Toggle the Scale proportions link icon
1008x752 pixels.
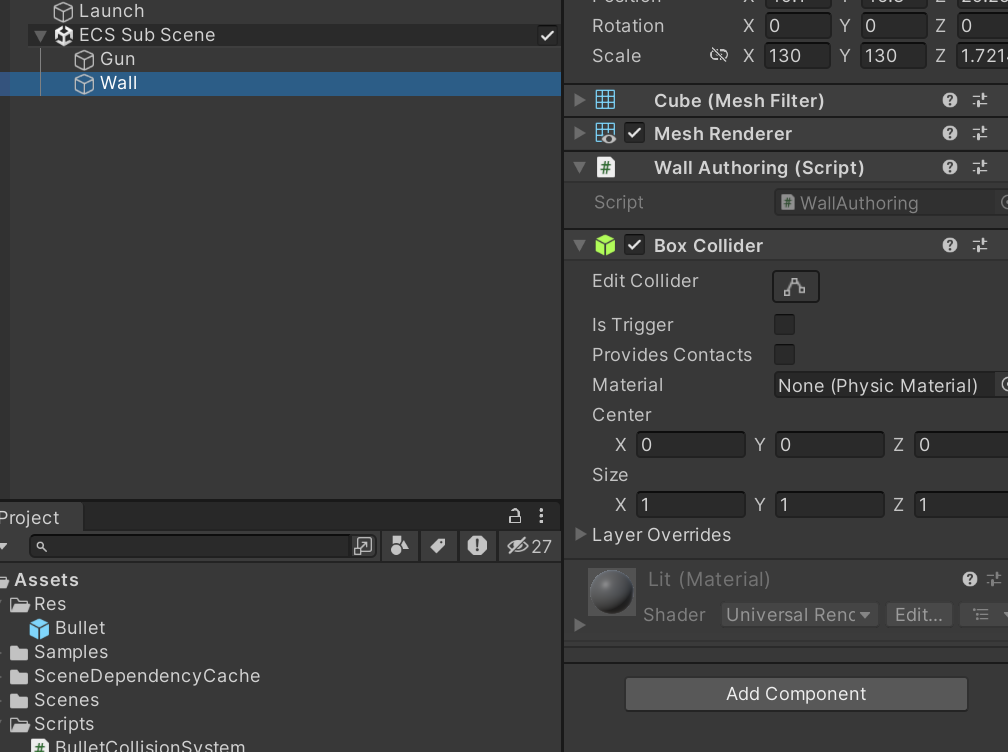[x=719, y=55]
